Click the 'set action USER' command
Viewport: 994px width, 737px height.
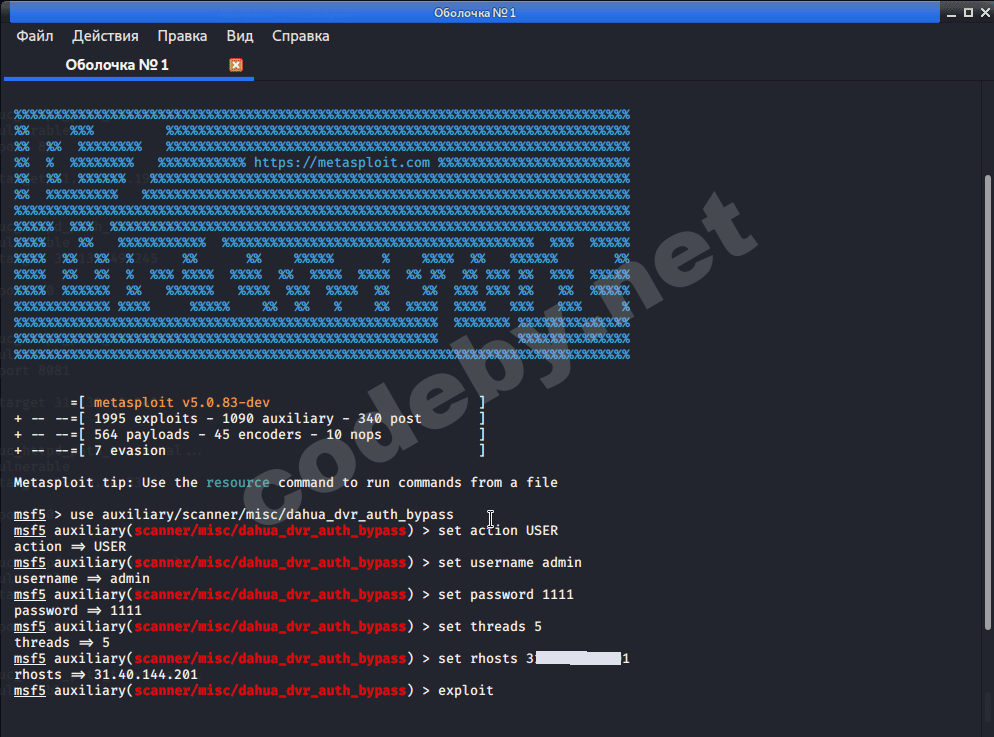(x=498, y=530)
